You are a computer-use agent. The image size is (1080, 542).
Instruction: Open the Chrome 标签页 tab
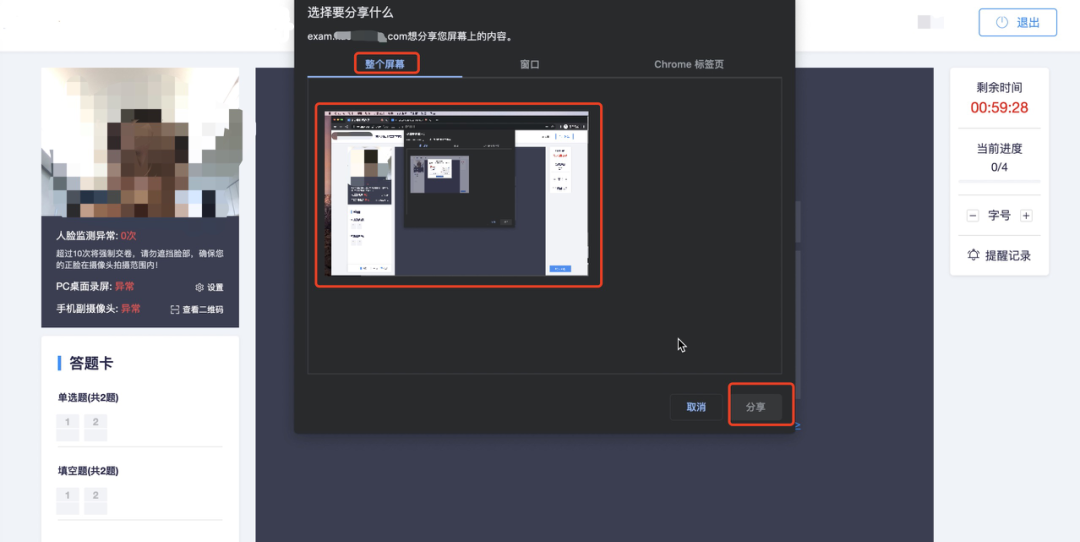click(x=689, y=64)
